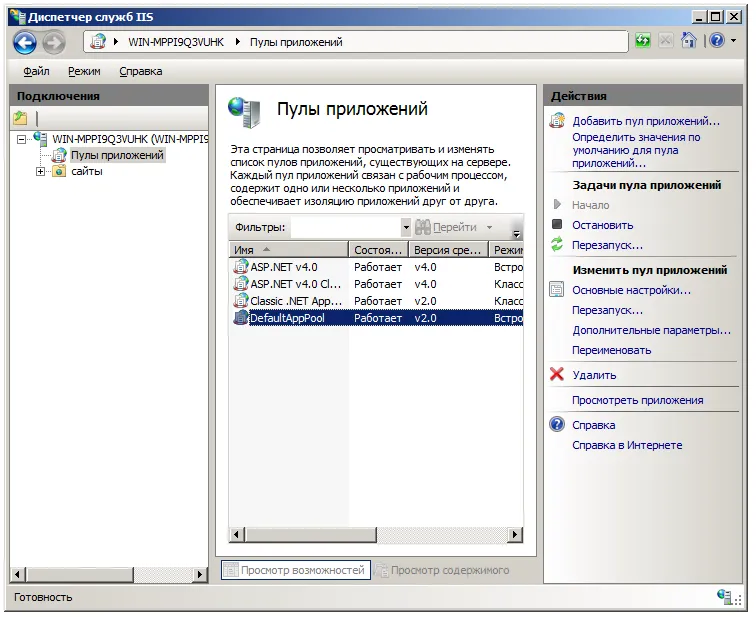Open Справка в Интернете link
Image resolution: width=756 pixels, height=617 pixels.
627,445
